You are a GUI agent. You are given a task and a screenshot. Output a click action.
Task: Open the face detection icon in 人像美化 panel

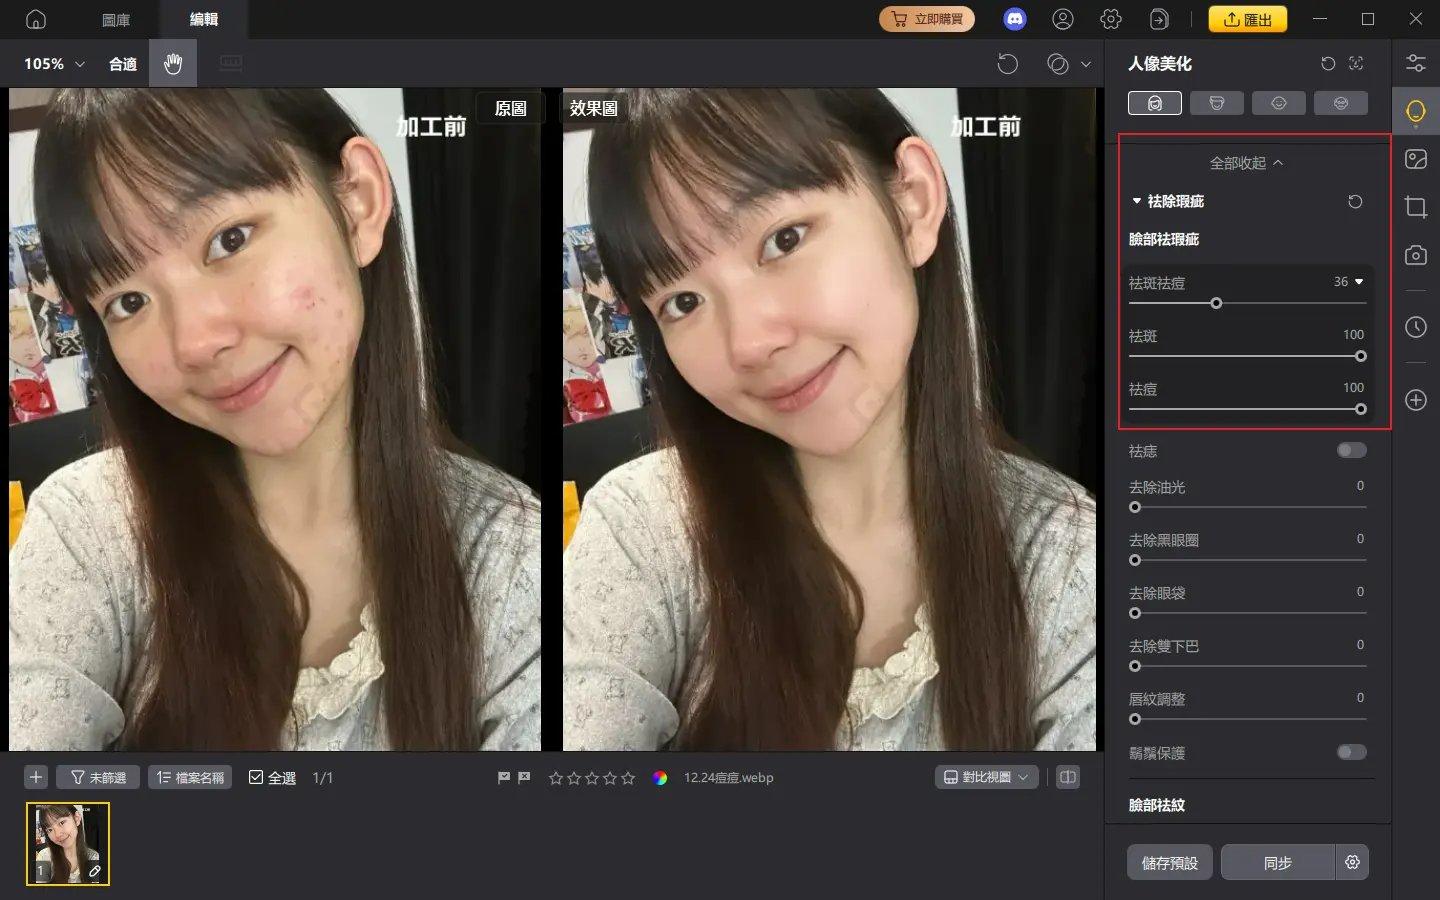click(x=1356, y=63)
